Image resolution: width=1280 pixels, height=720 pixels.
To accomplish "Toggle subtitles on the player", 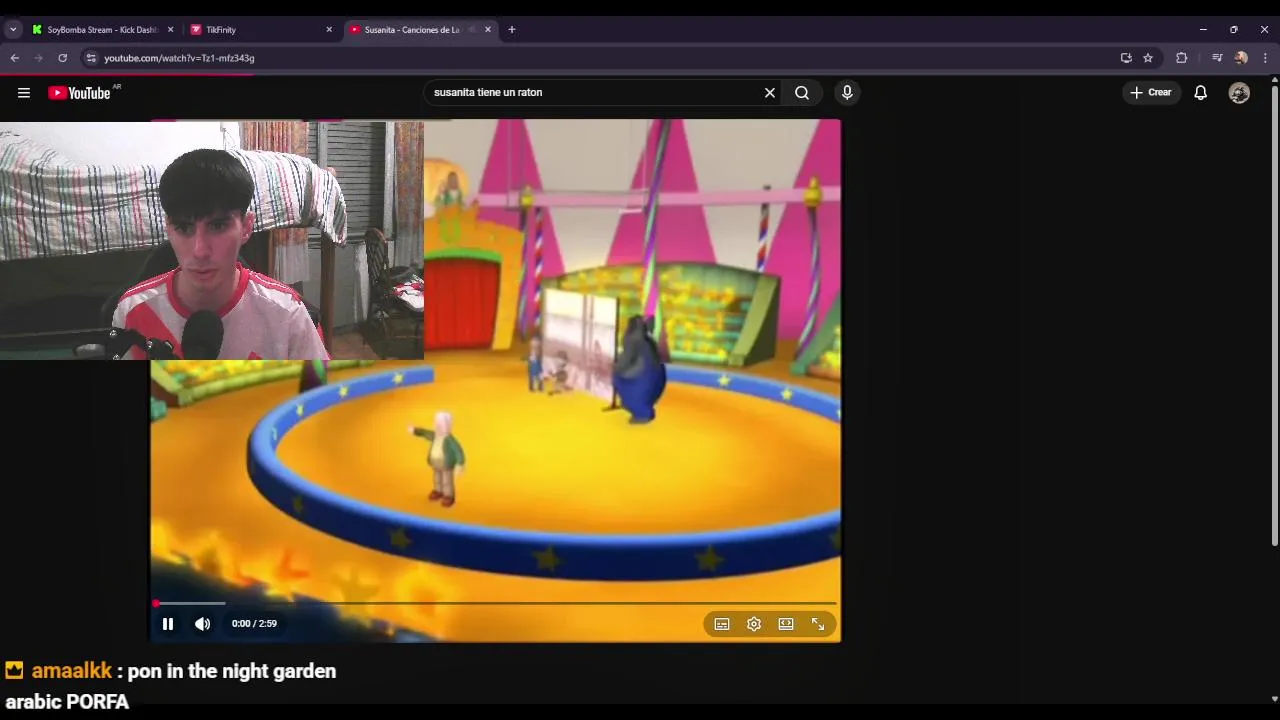I will click(722, 624).
